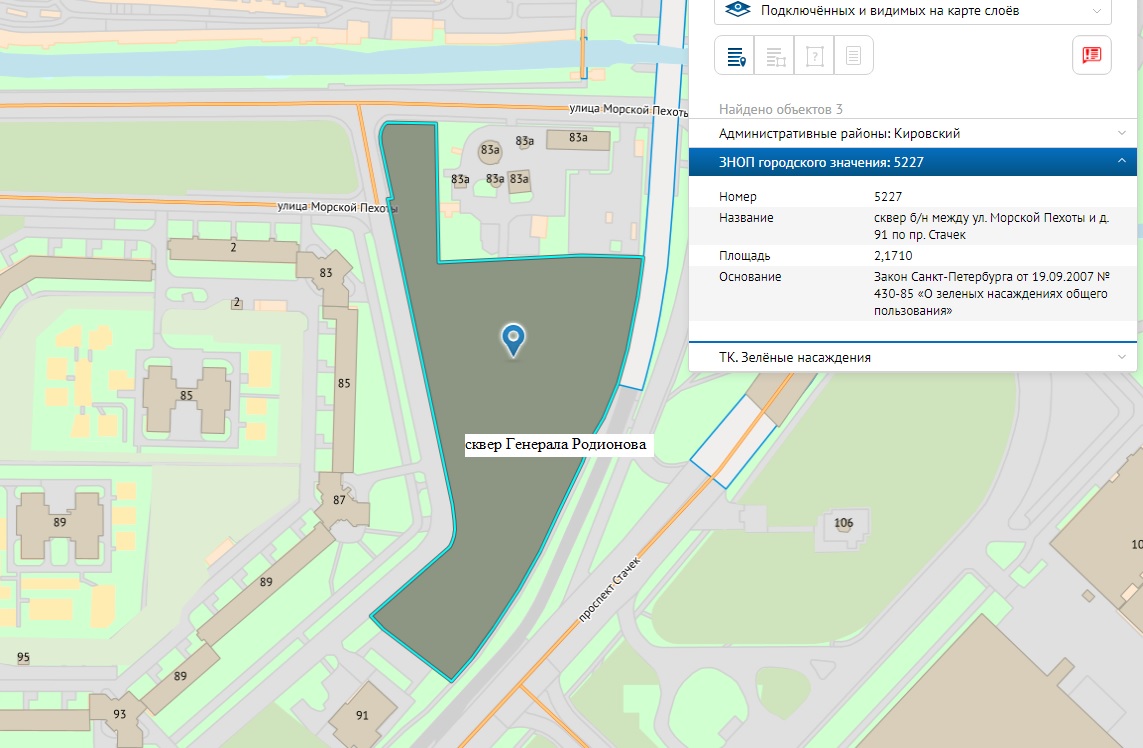Click building 106 on the map
This screenshot has height=748, width=1143.
coord(843,522)
